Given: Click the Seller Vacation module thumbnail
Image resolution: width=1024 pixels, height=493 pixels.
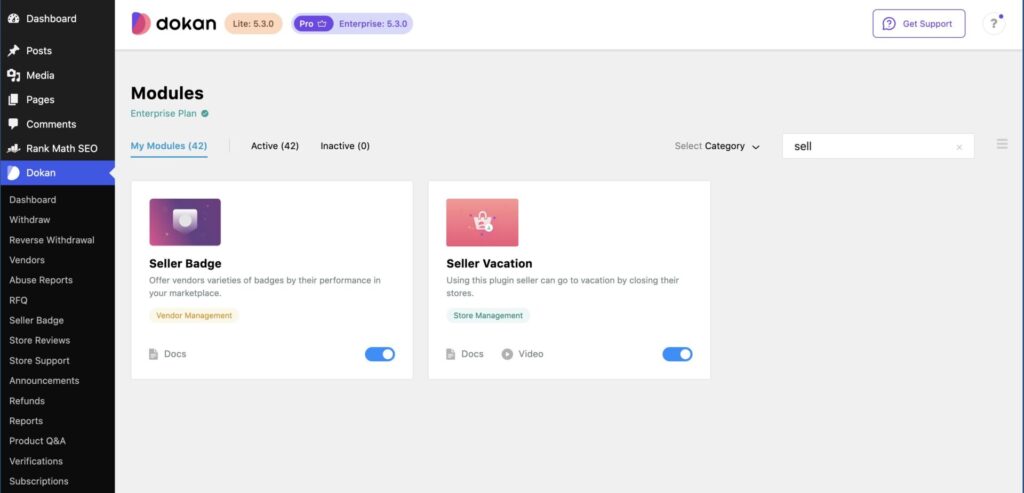Looking at the screenshot, I should 482,222.
